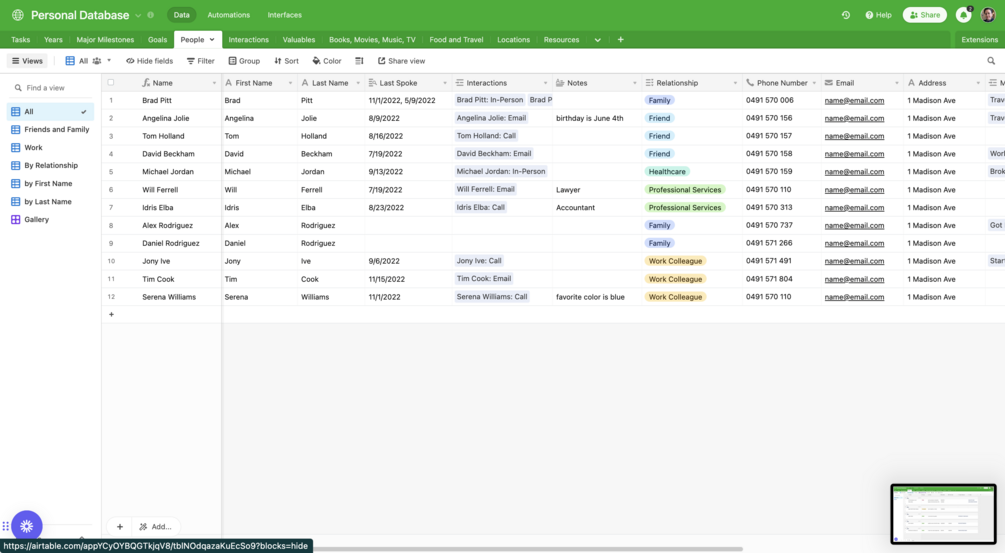Open Last Spoke column dropdown

(x=445, y=83)
